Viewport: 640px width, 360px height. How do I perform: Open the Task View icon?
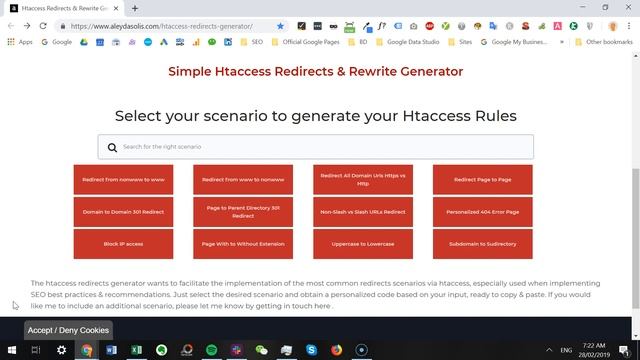click(x=36, y=350)
